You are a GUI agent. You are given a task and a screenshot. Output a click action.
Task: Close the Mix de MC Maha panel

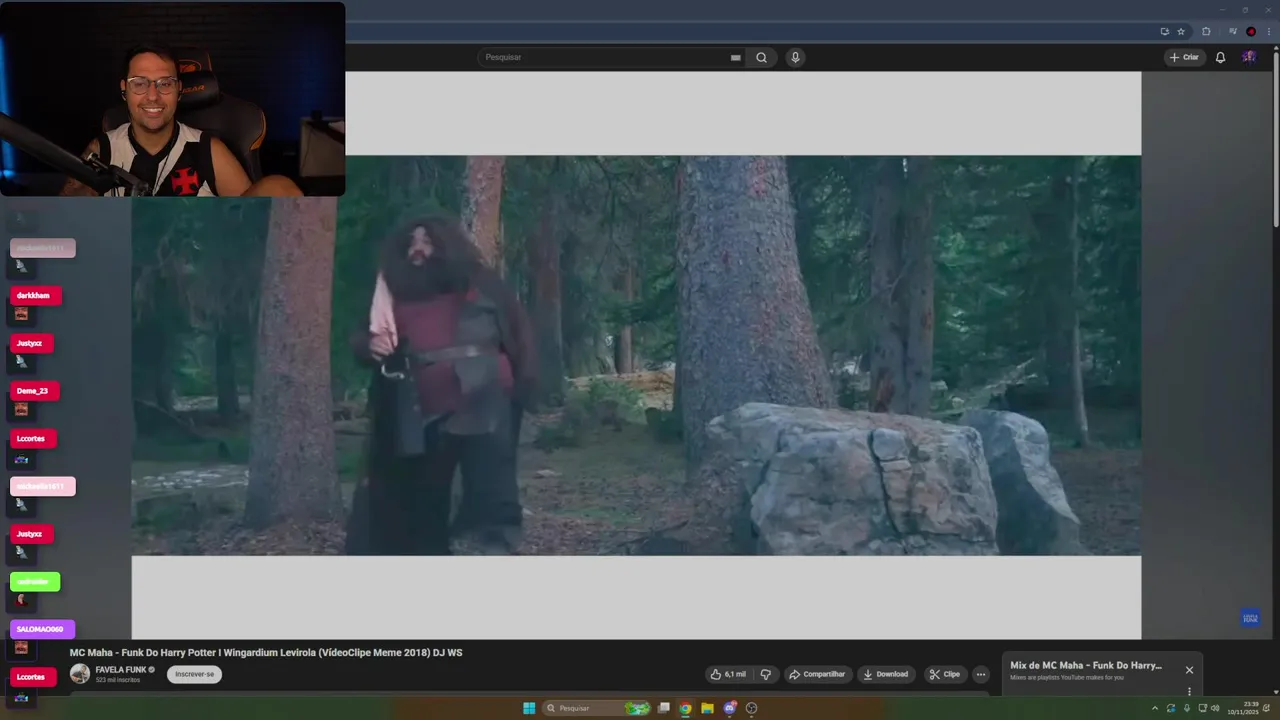[x=1189, y=670]
